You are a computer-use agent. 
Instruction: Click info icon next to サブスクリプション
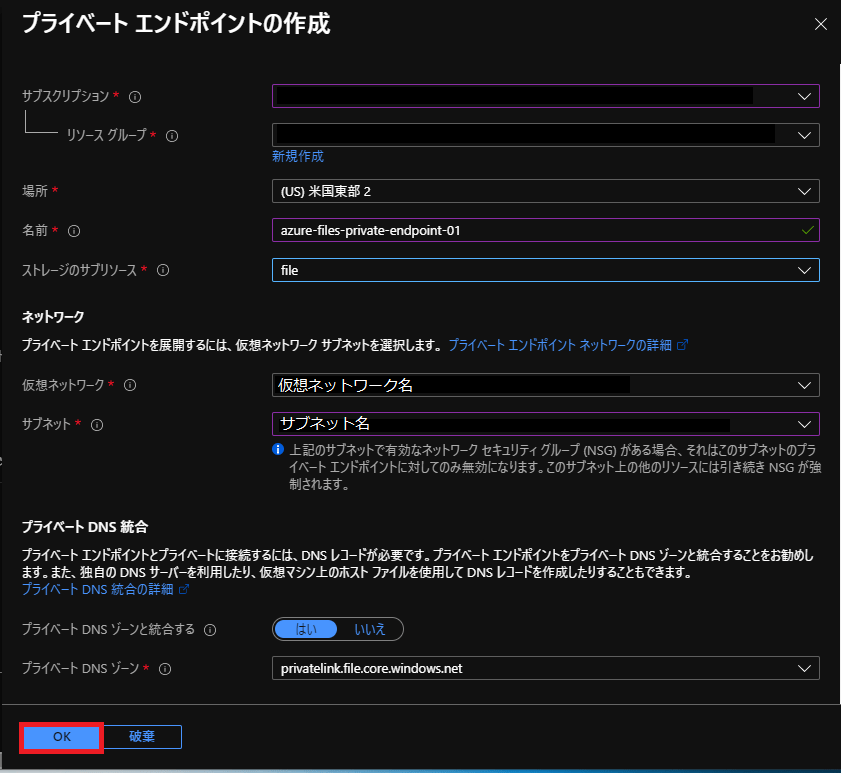pyautogui.click(x=135, y=97)
